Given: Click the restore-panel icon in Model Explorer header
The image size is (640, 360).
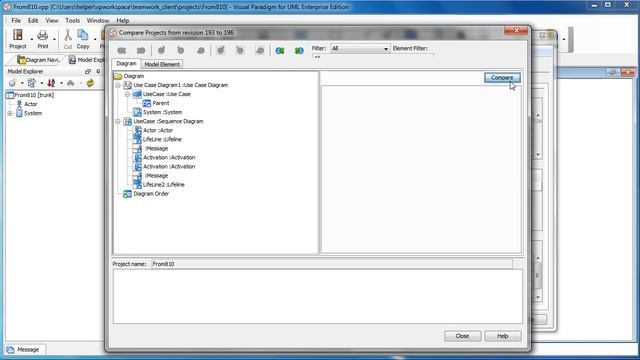Looking at the screenshot, I should tap(87, 71).
